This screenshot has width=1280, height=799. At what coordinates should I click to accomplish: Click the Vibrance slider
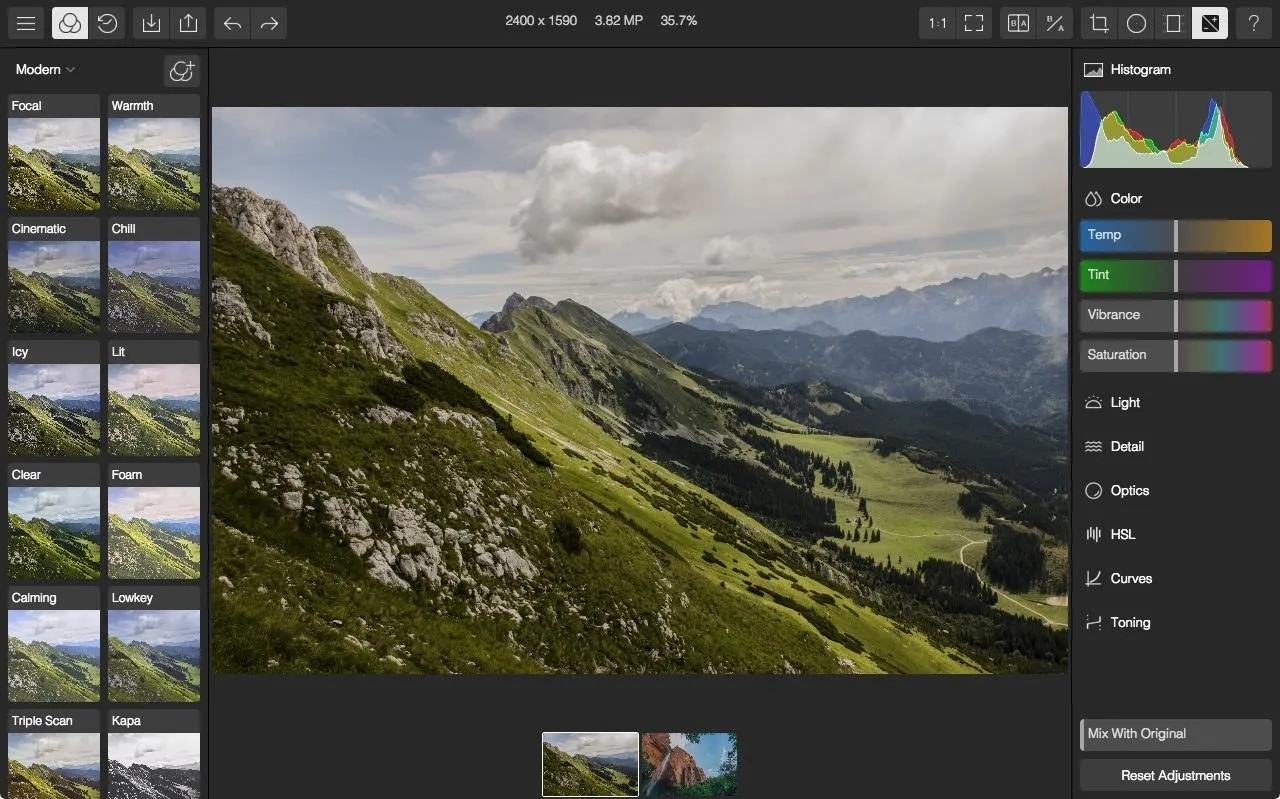tap(1176, 315)
